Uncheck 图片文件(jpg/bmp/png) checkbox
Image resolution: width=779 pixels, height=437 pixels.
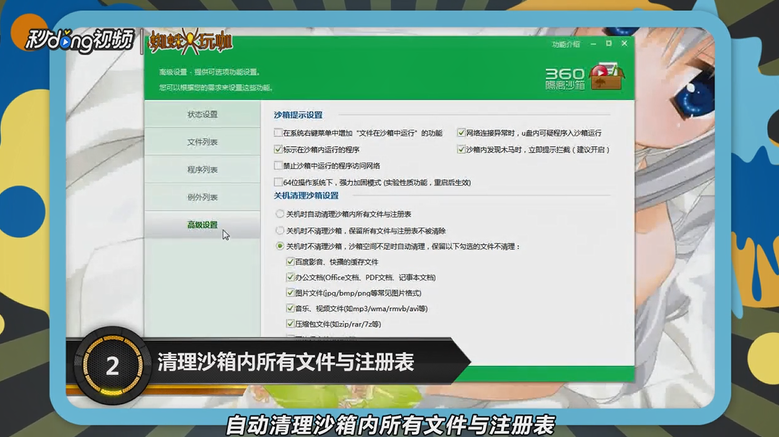tap(290, 292)
